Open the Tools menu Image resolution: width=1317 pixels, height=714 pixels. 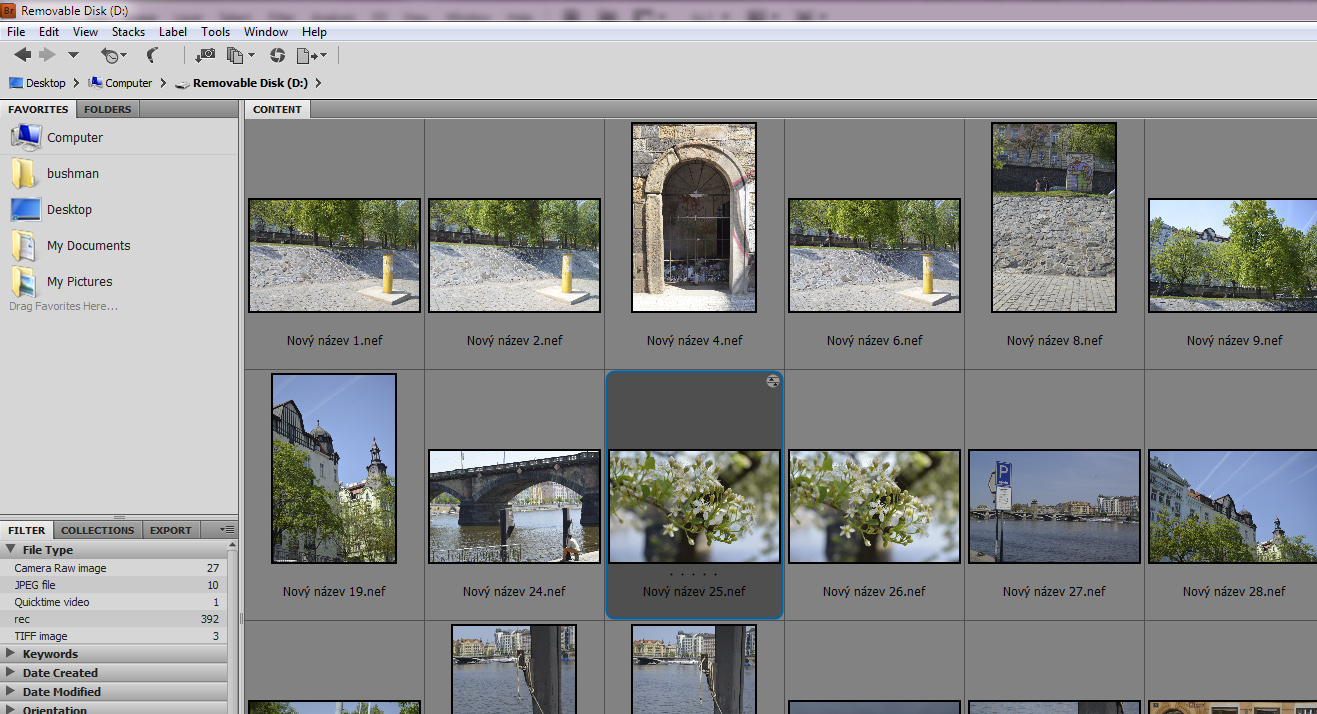coord(216,32)
